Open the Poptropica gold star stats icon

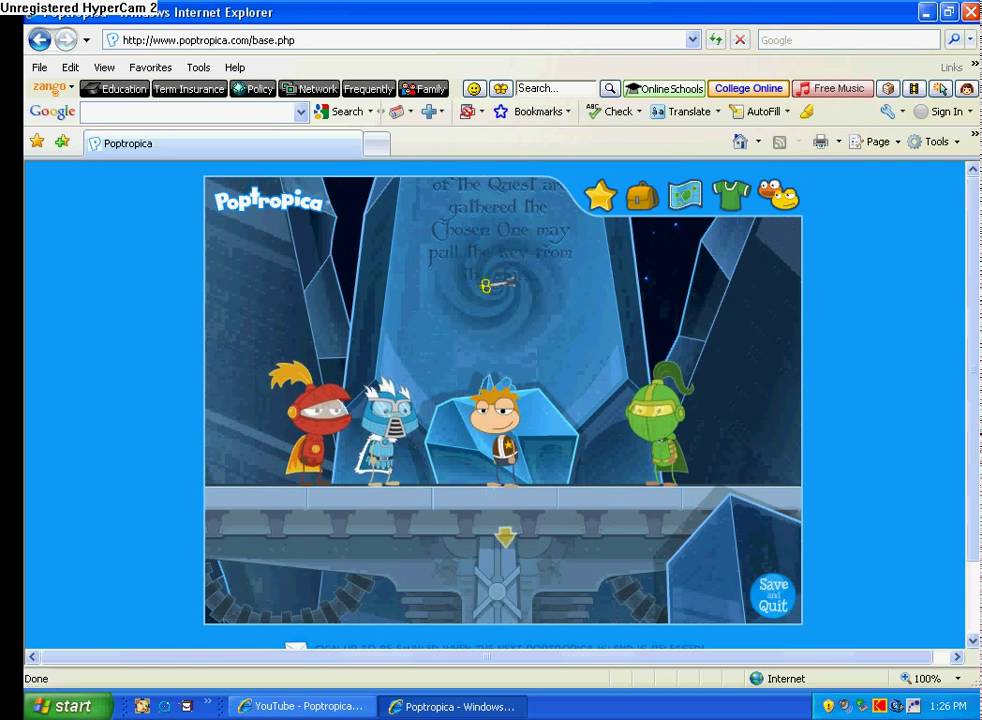[x=601, y=195]
